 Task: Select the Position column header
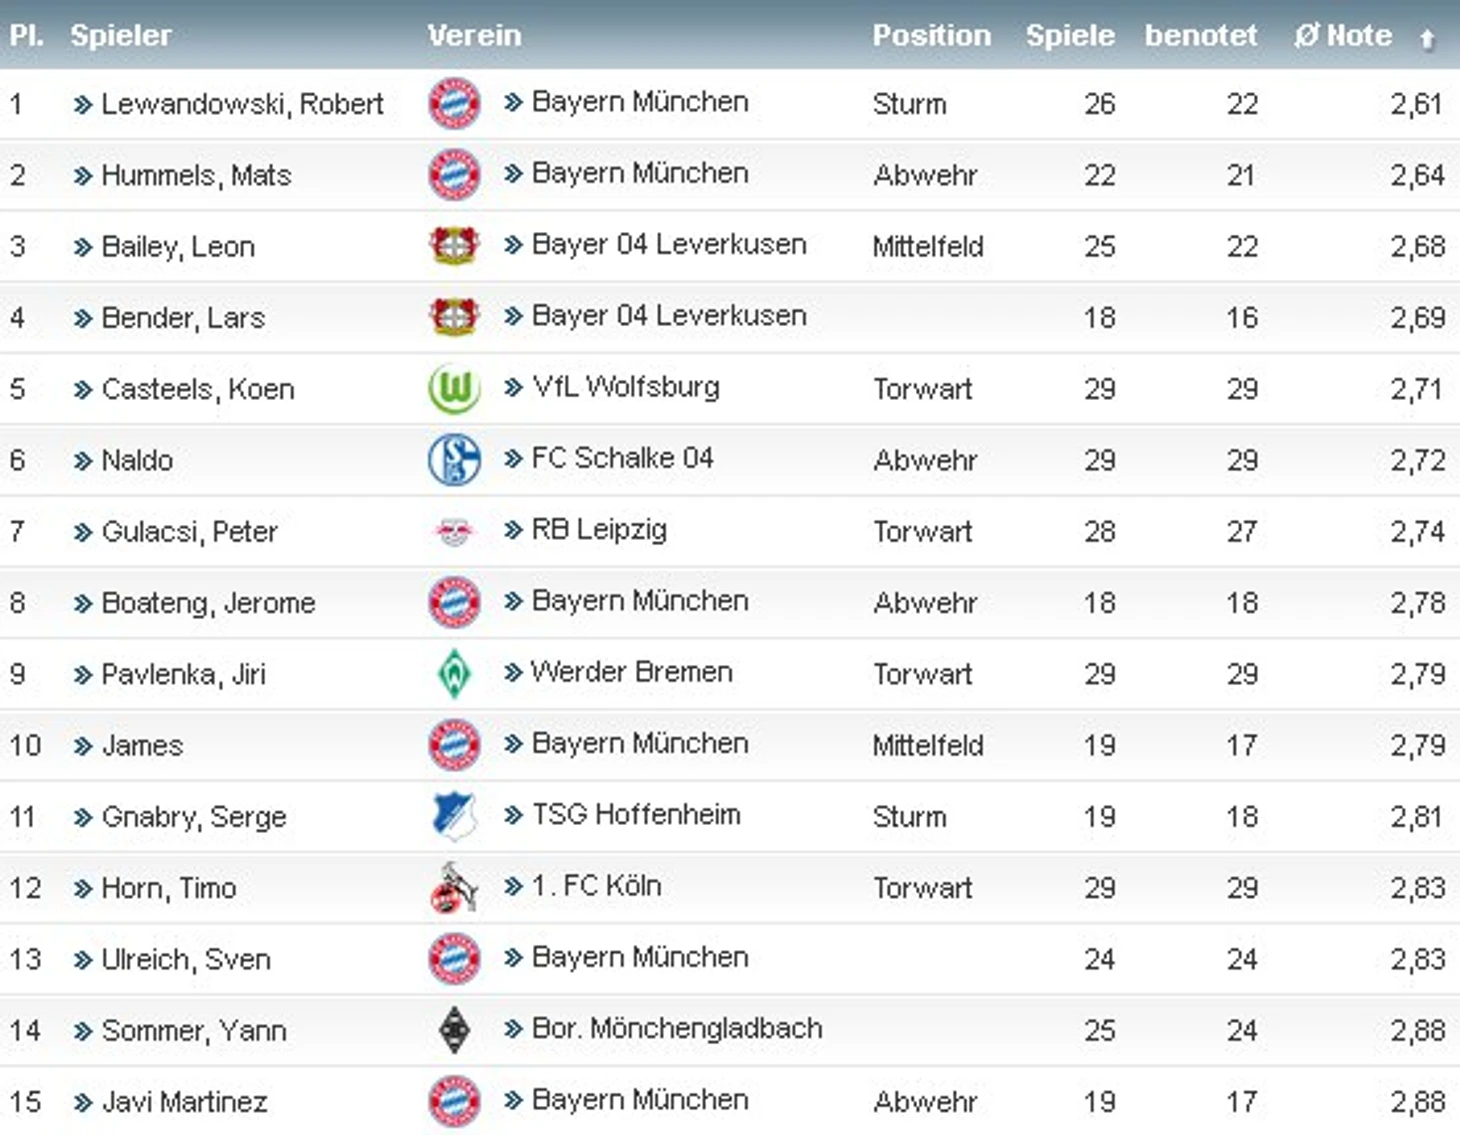[932, 35]
